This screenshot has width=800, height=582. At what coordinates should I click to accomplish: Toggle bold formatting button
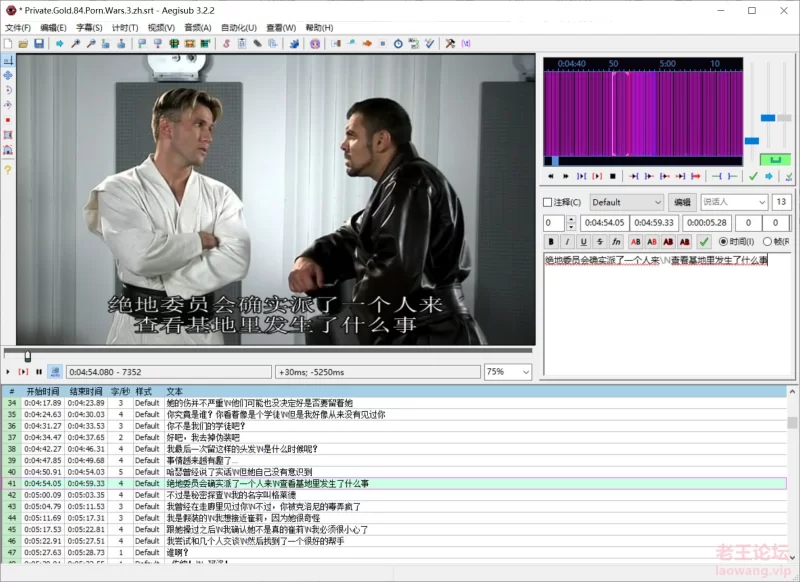coord(551,241)
